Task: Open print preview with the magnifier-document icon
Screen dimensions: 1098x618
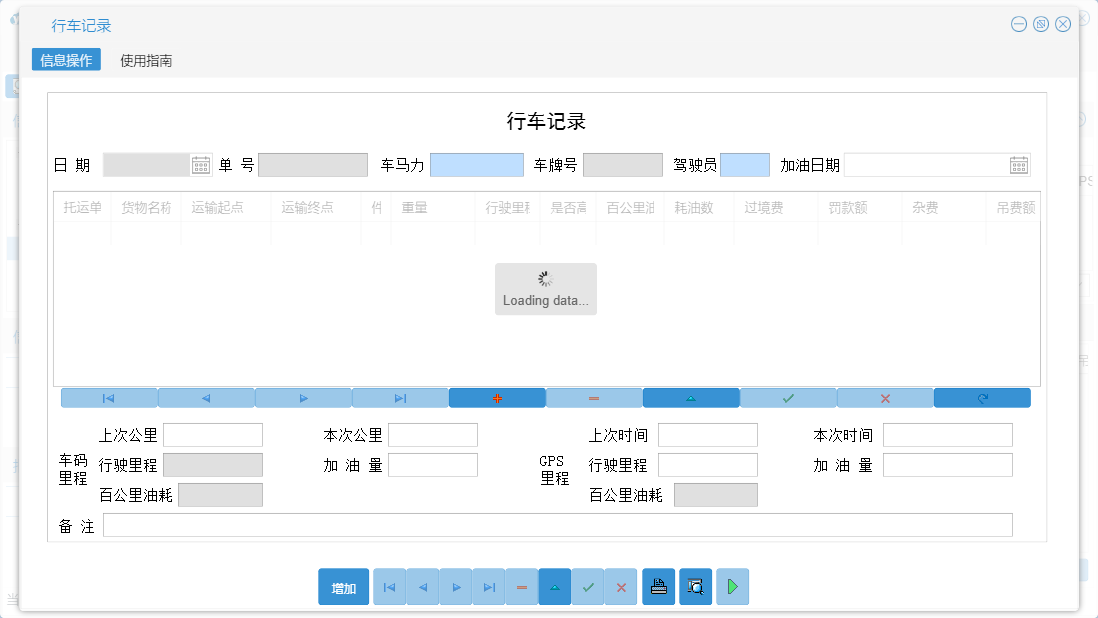Action: 695,586
